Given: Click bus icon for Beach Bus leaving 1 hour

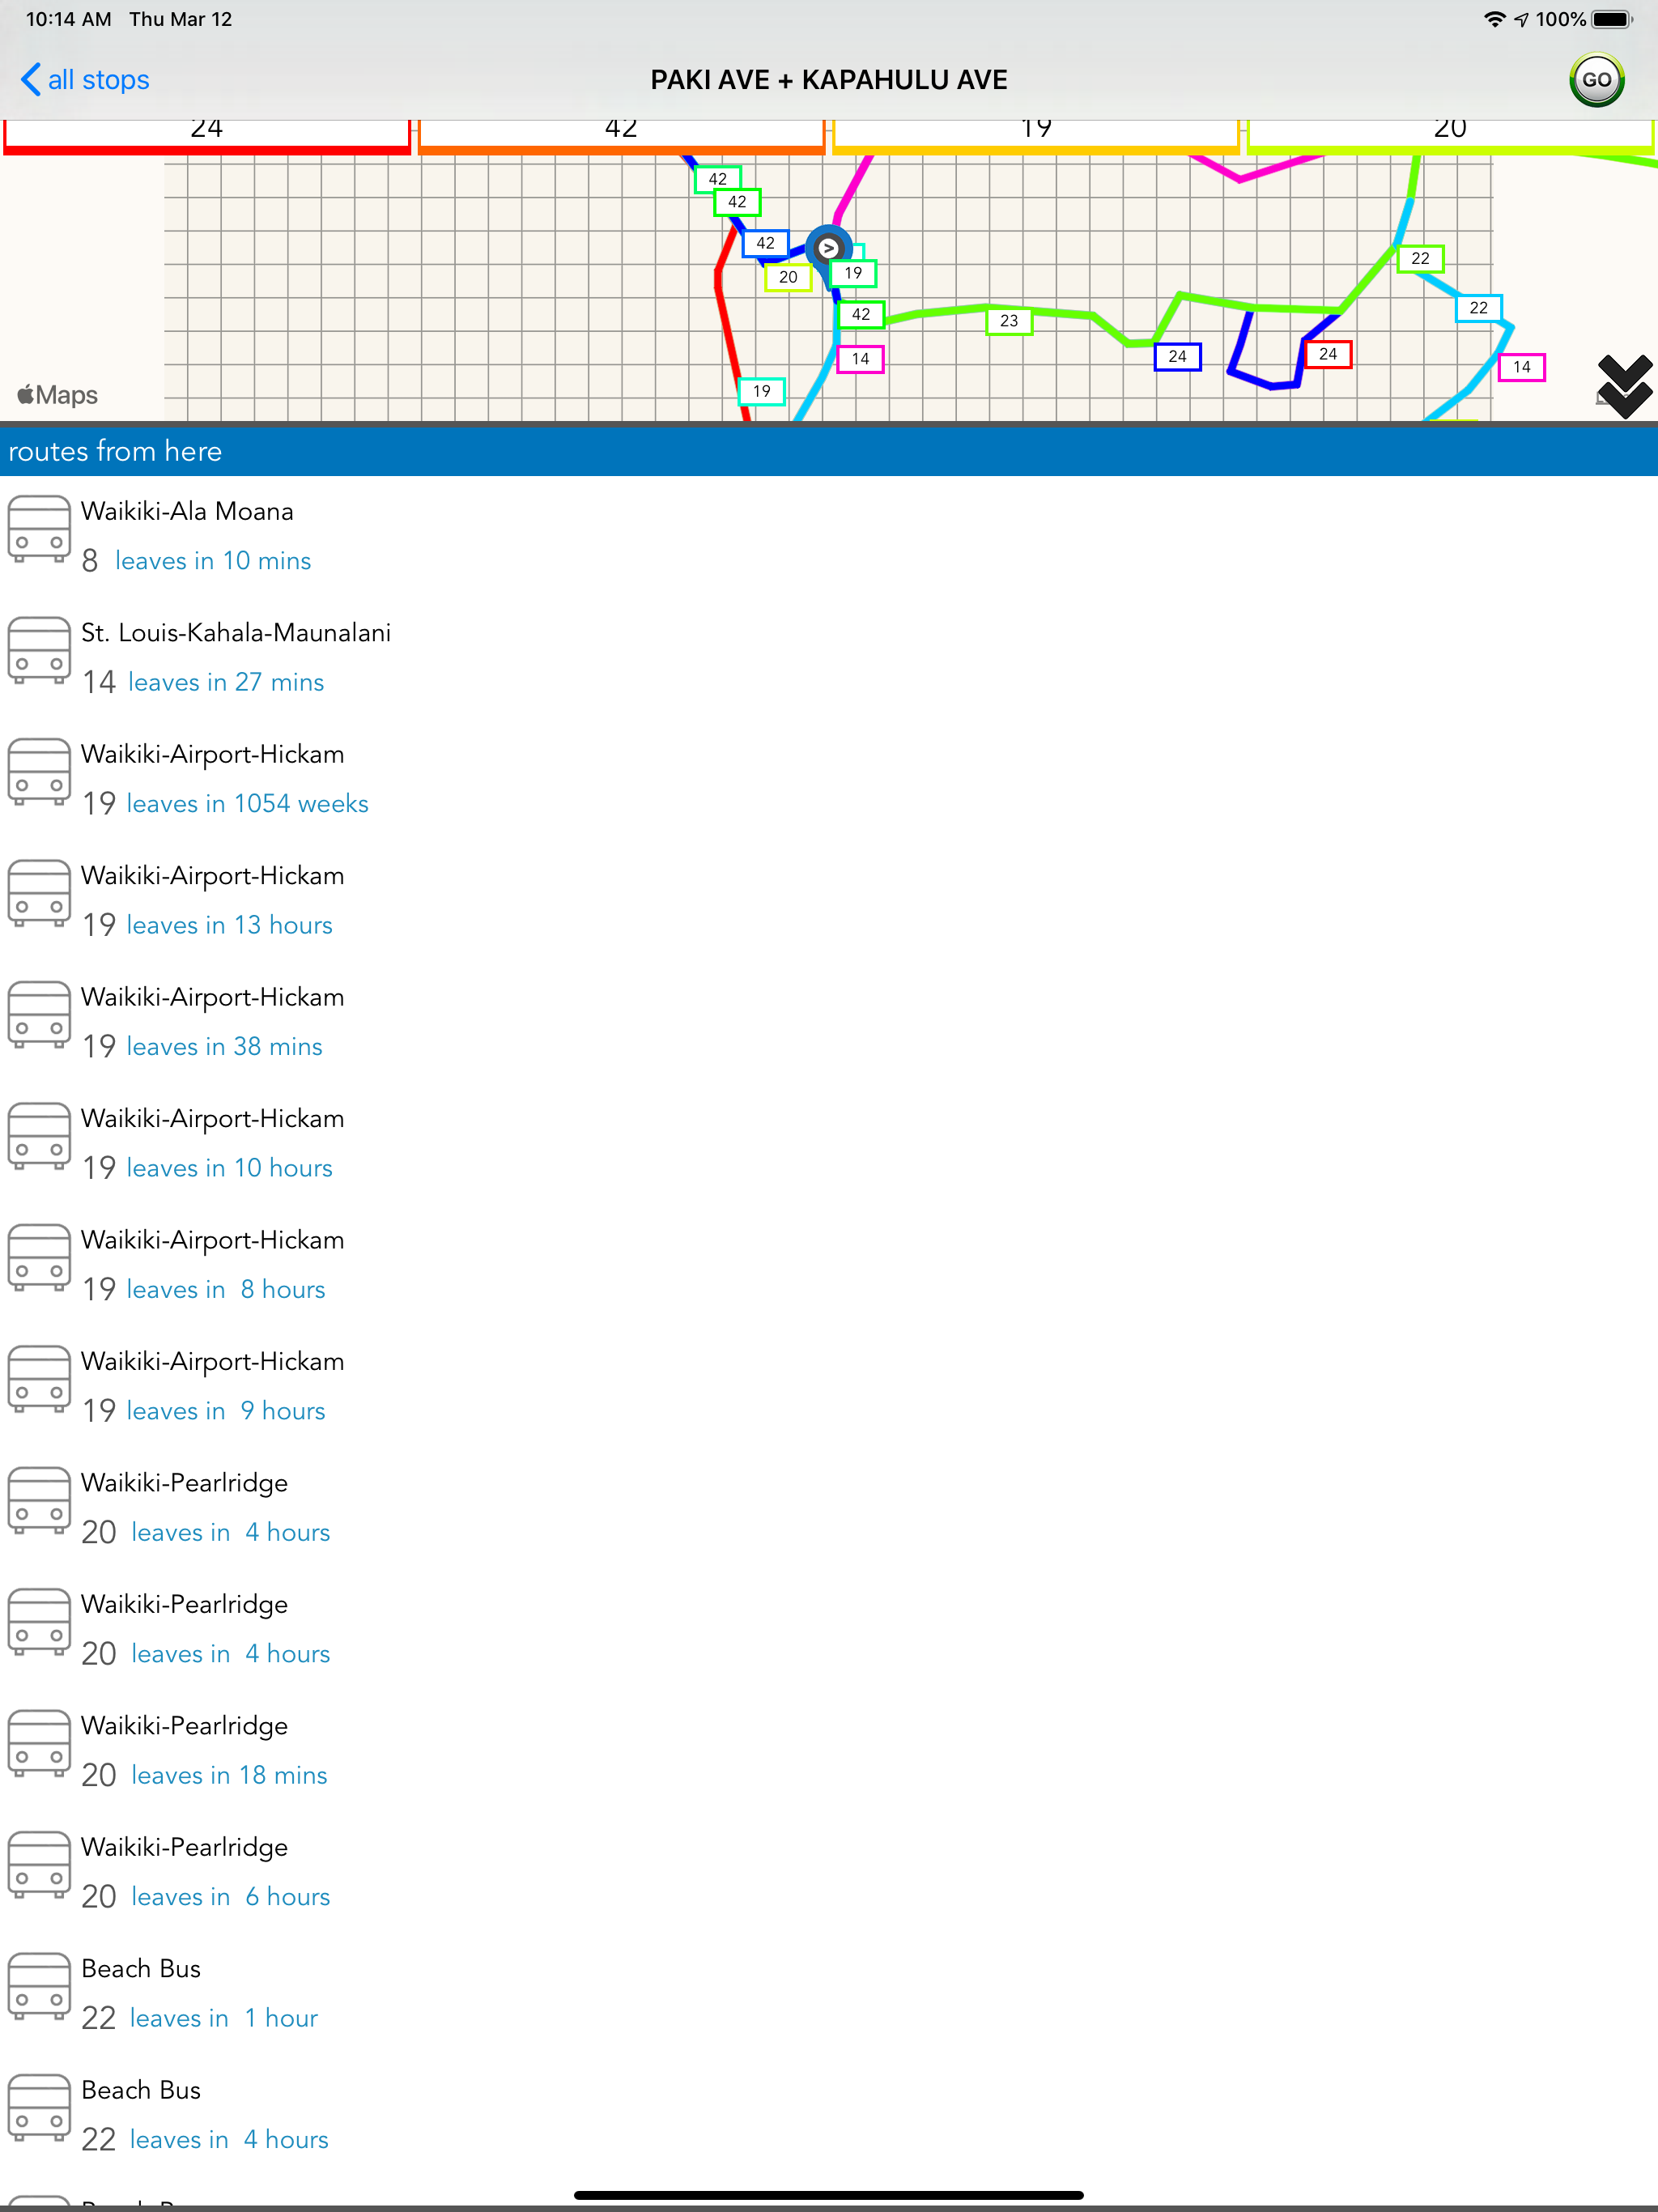Looking at the screenshot, I should click(39, 1987).
